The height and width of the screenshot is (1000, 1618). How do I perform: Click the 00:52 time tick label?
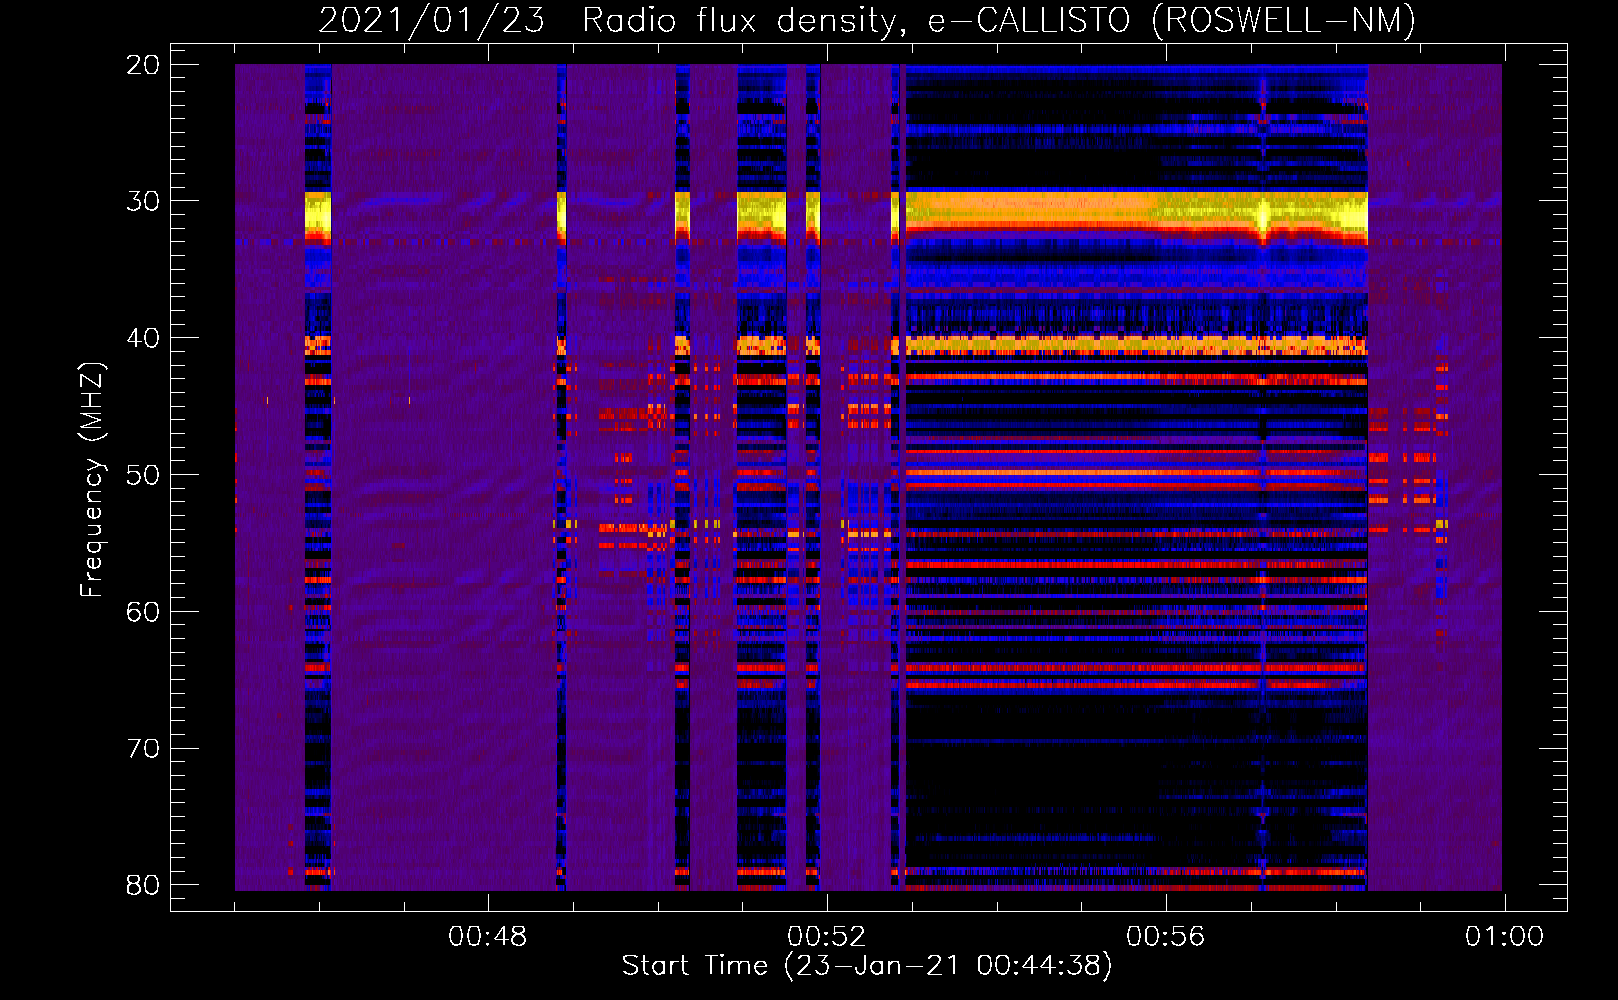click(x=826, y=937)
